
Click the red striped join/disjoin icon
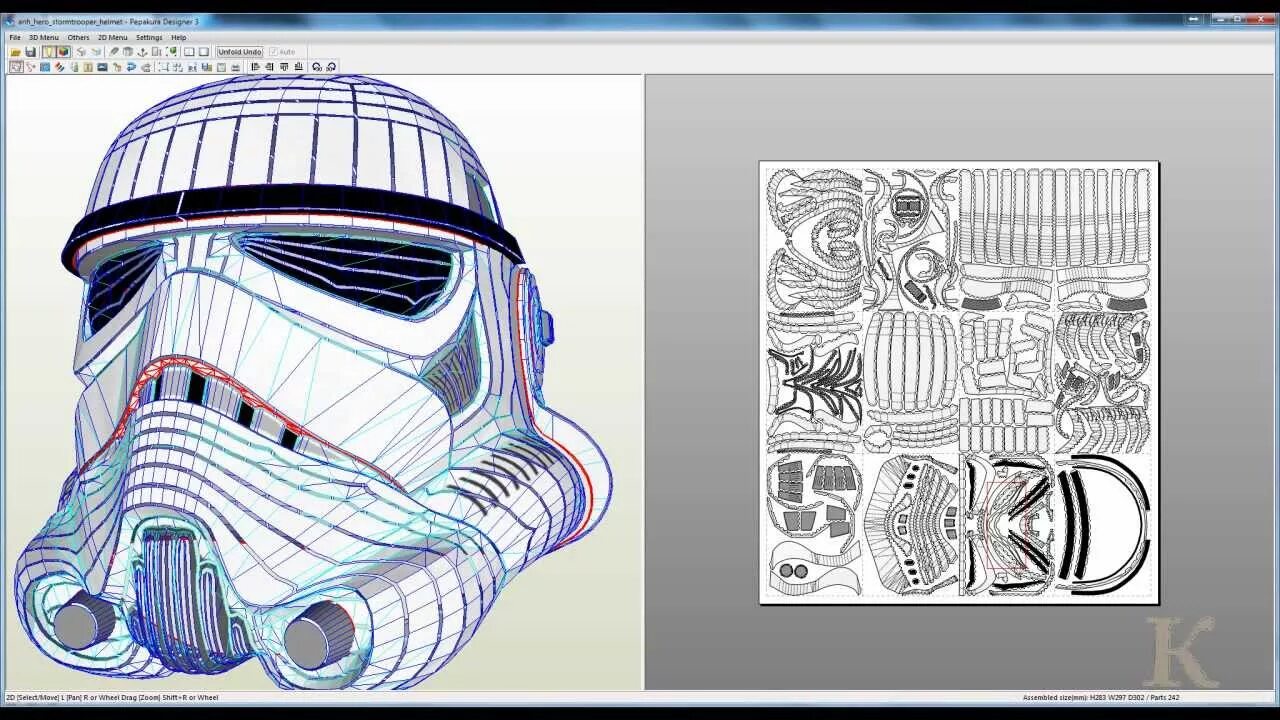[x=60, y=67]
